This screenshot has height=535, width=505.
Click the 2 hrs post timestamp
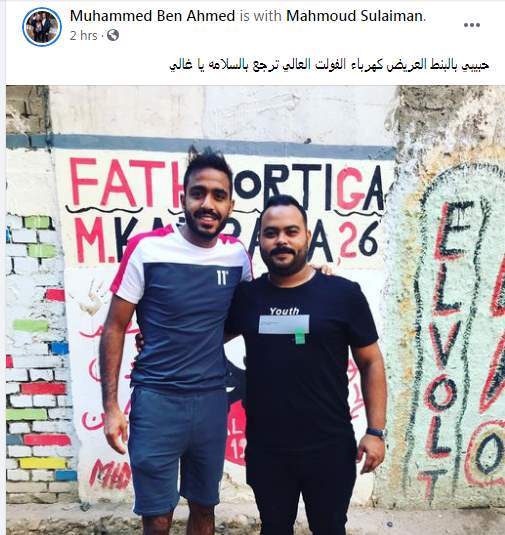tap(84, 35)
